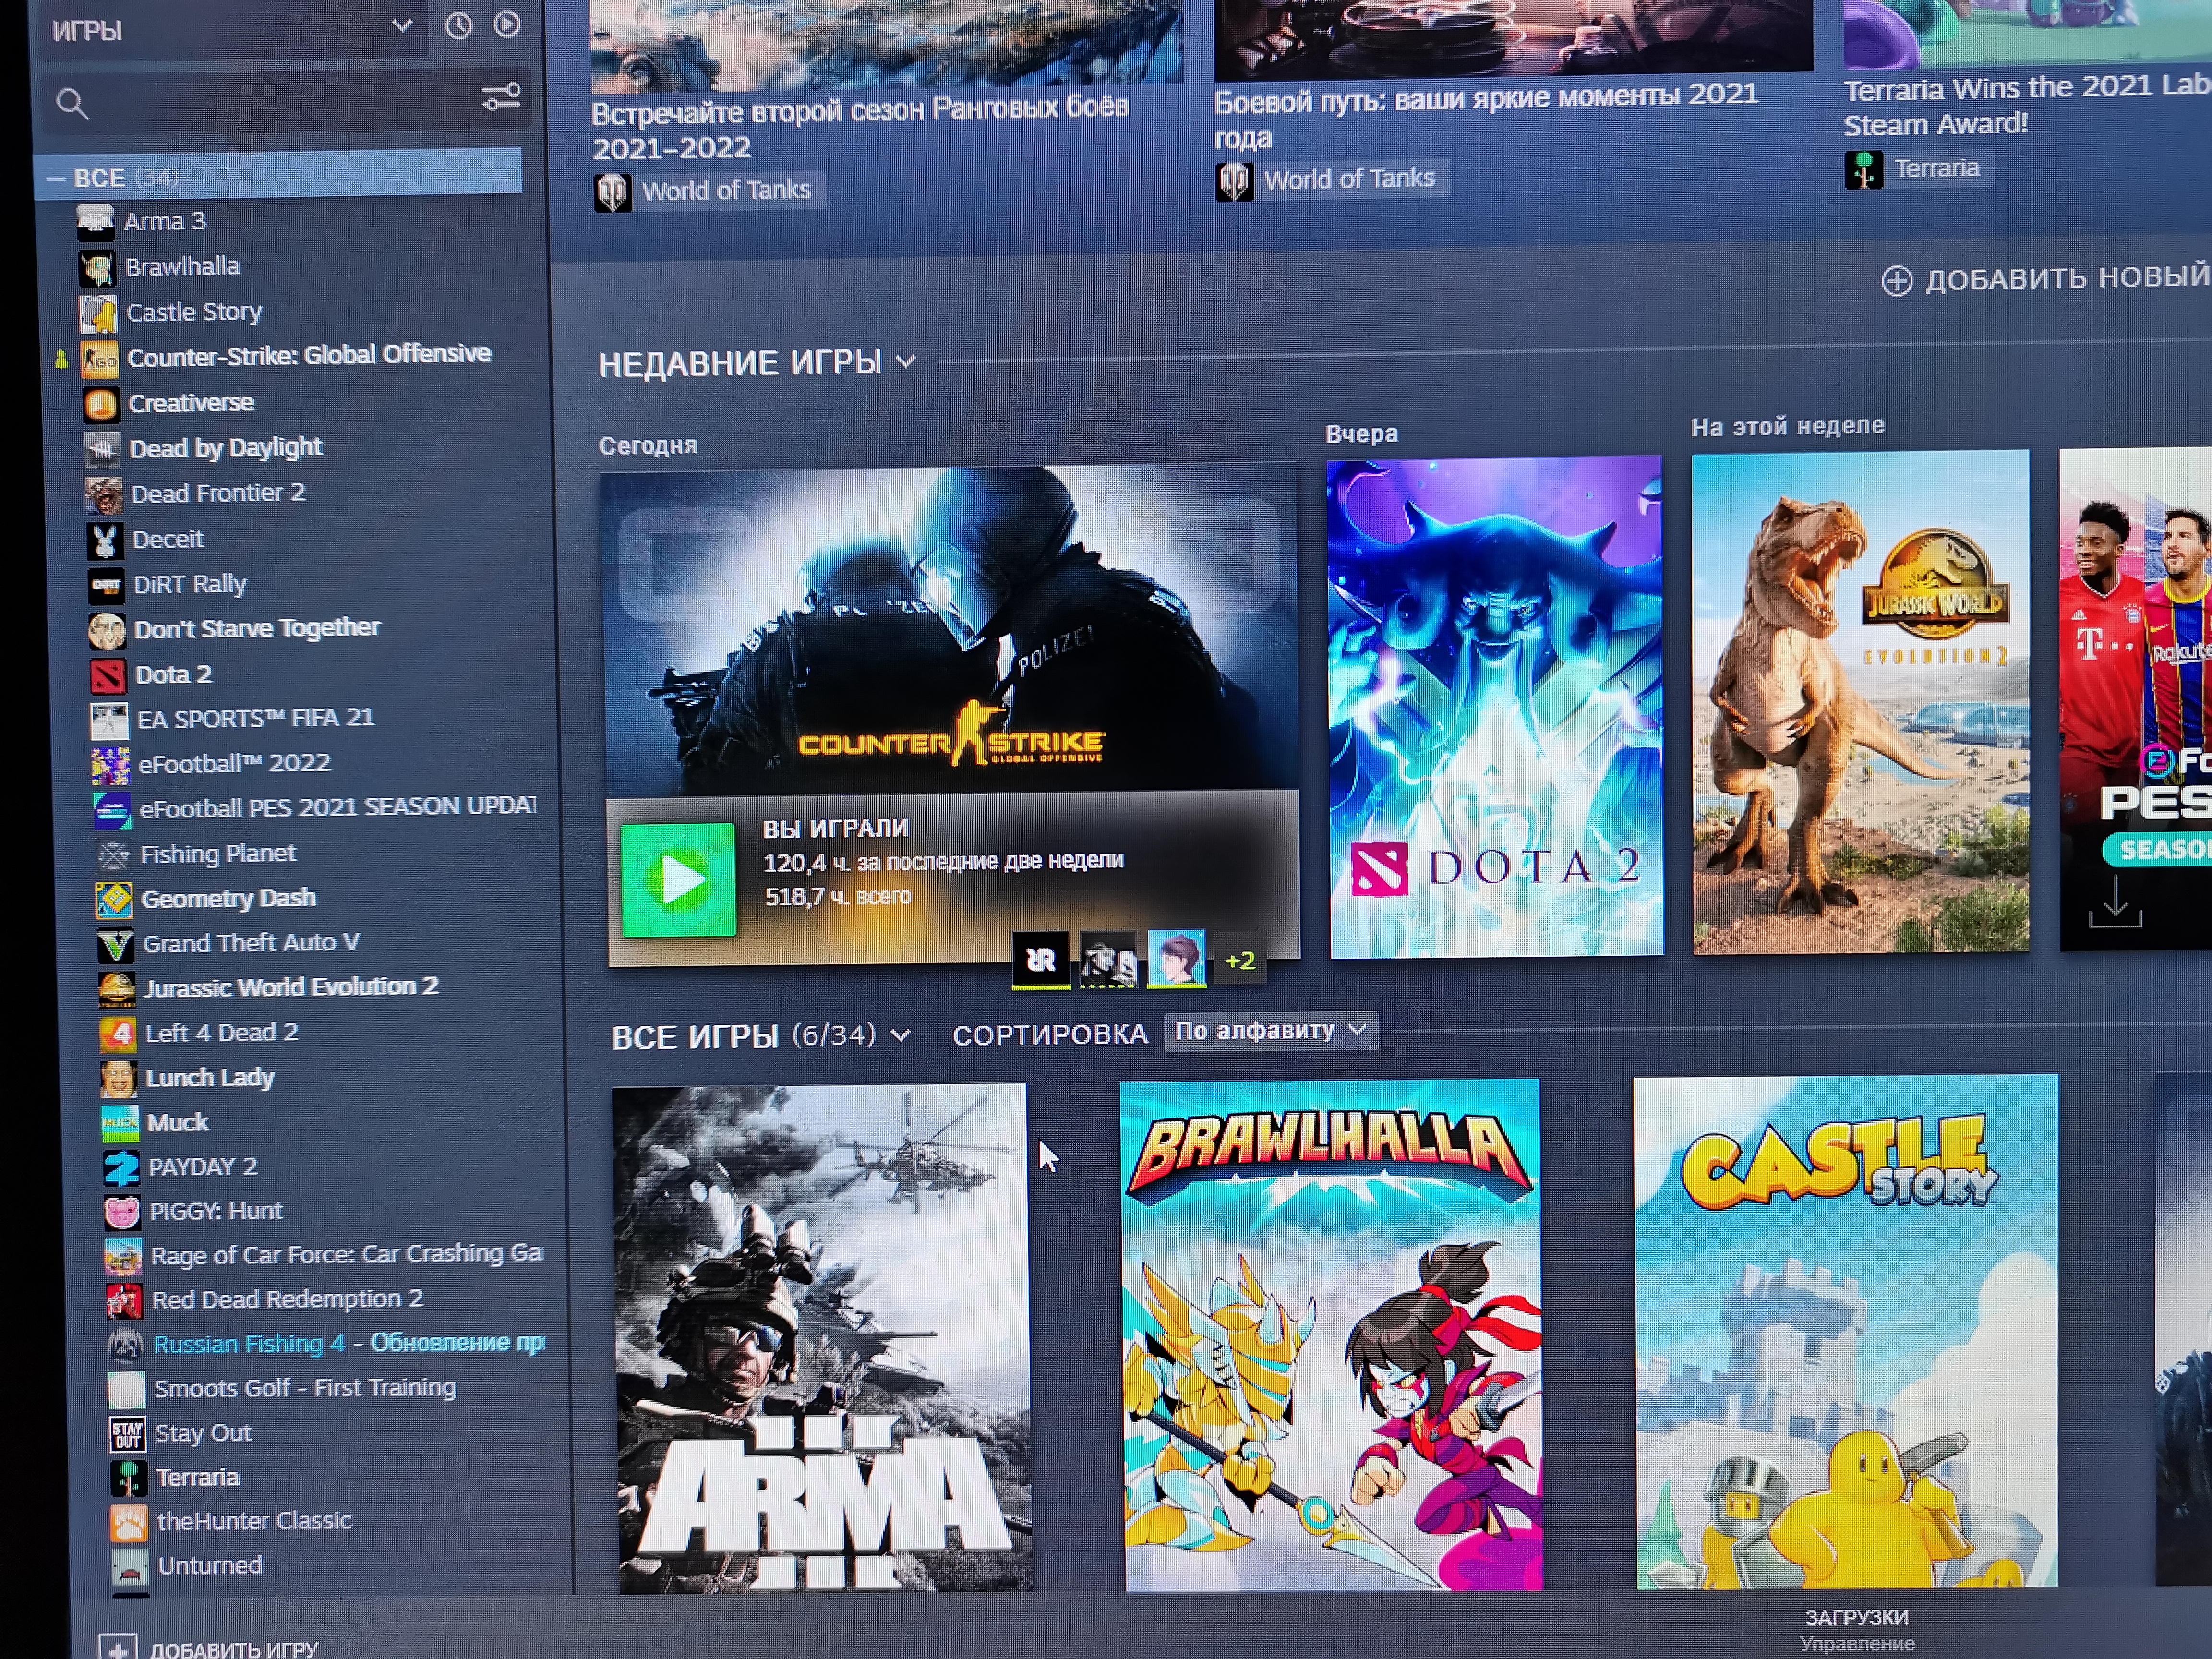Click Dead Frontier 2 list icon

coord(104,495)
